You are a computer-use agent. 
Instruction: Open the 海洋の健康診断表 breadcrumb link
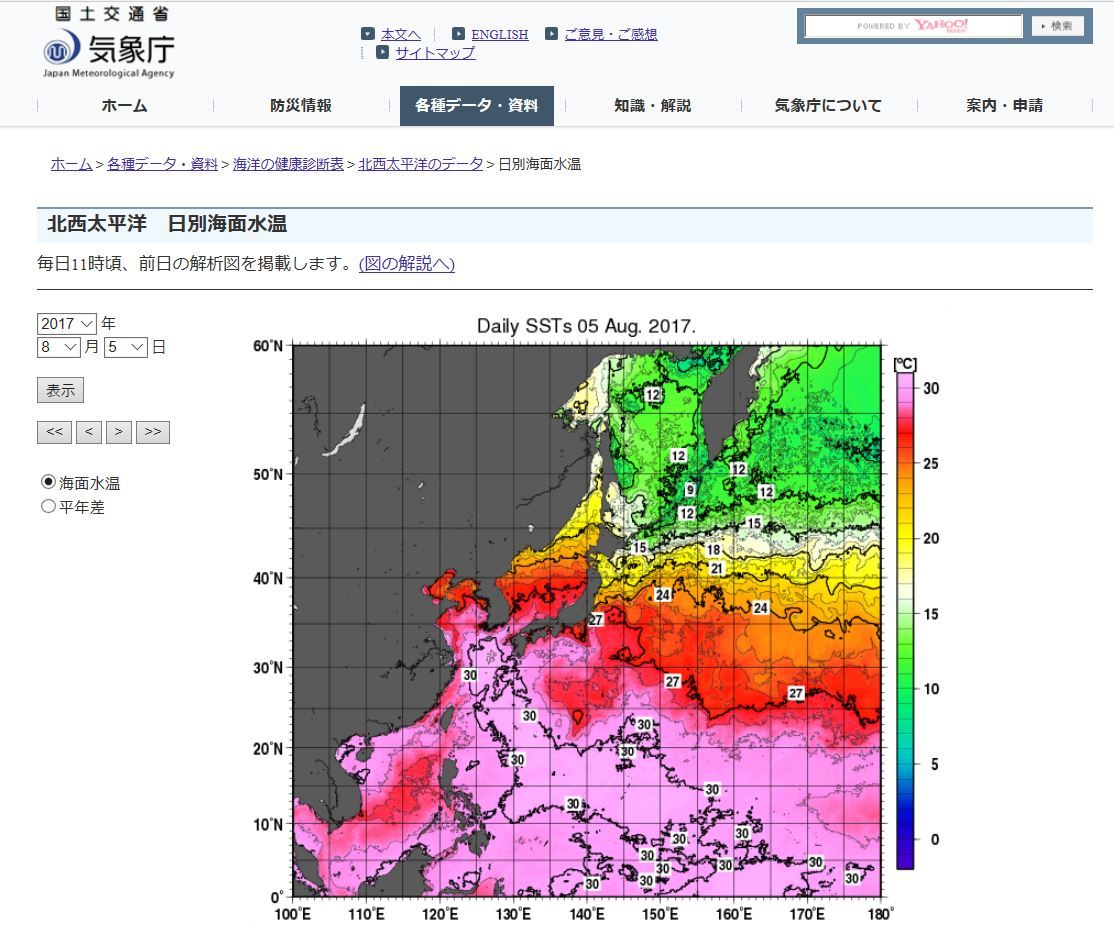tap(288, 164)
